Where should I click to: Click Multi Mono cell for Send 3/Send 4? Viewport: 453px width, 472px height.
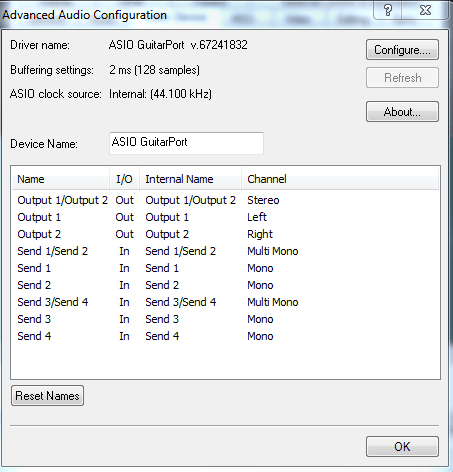point(273,302)
